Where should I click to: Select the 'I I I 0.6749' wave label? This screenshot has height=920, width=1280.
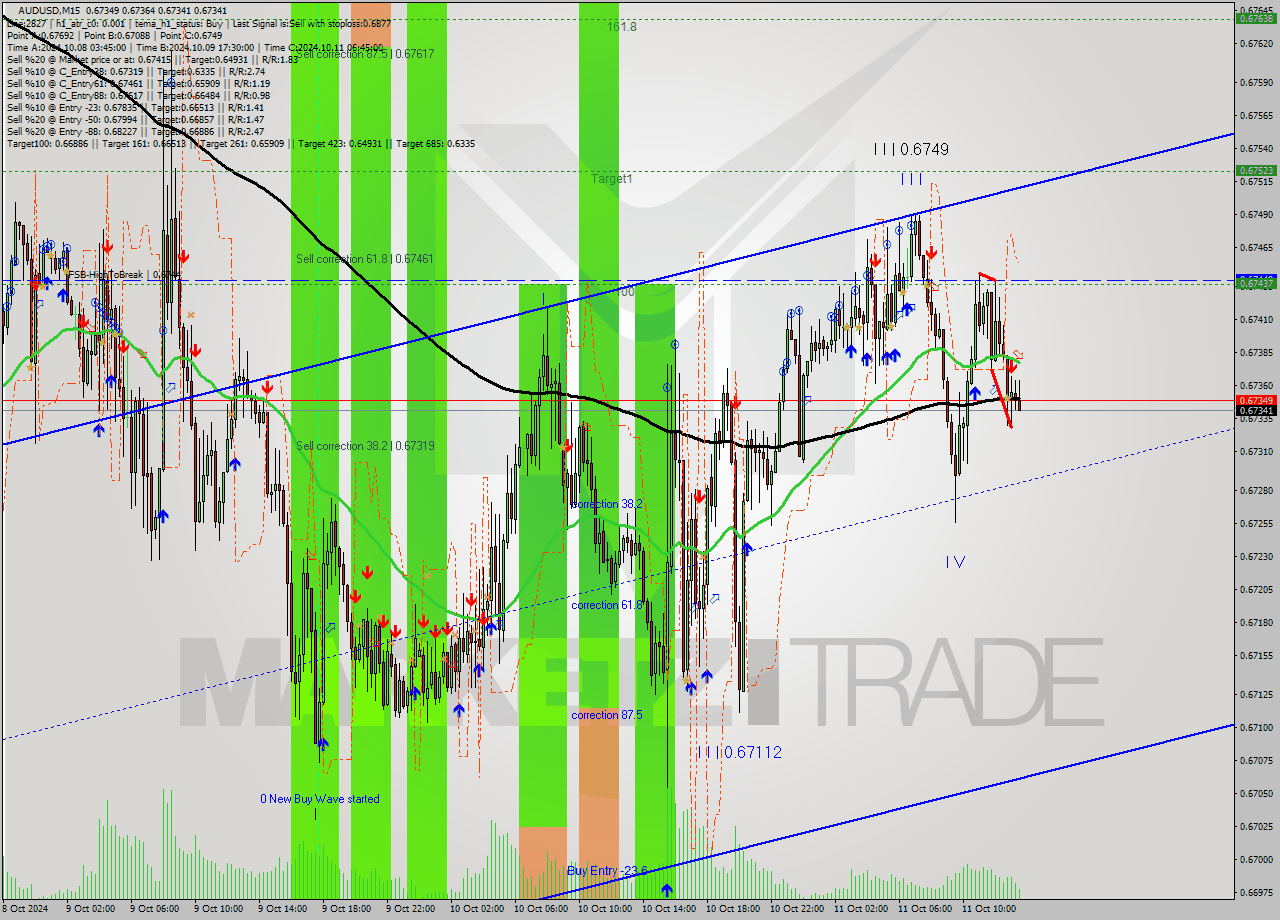[911, 149]
